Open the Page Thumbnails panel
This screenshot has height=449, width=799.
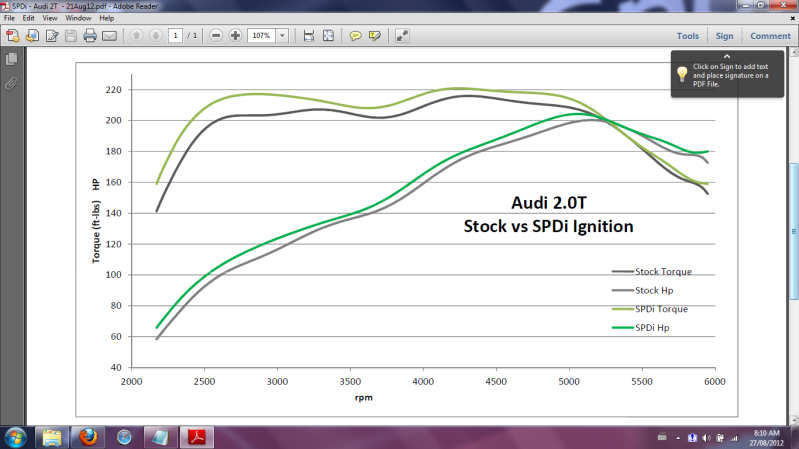coord(12,60)
